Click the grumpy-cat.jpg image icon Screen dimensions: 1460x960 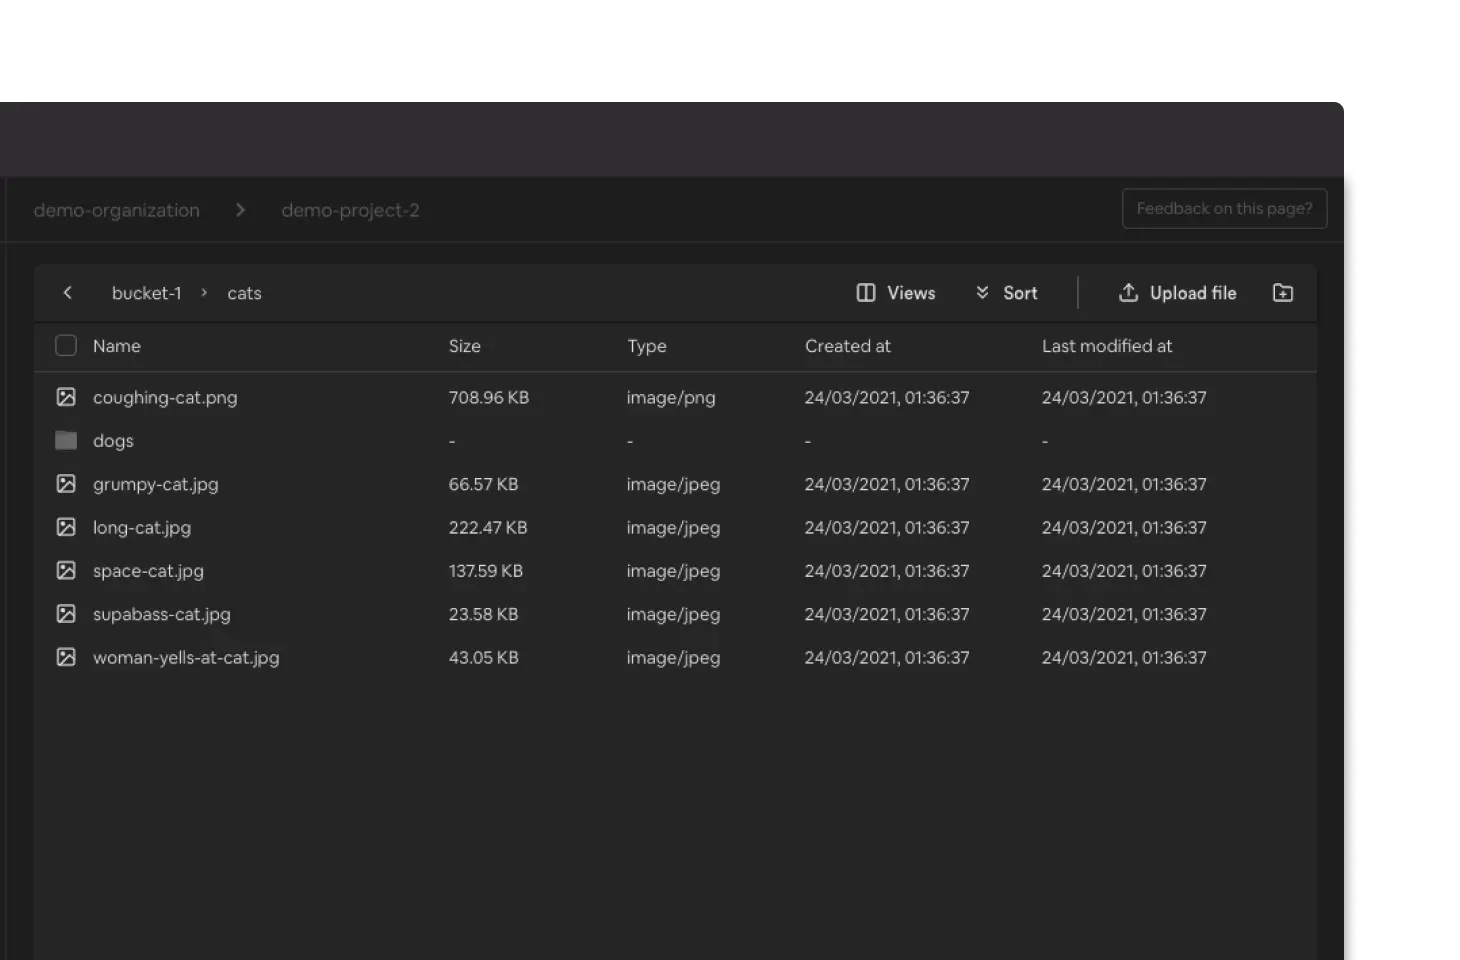[66, 484]
